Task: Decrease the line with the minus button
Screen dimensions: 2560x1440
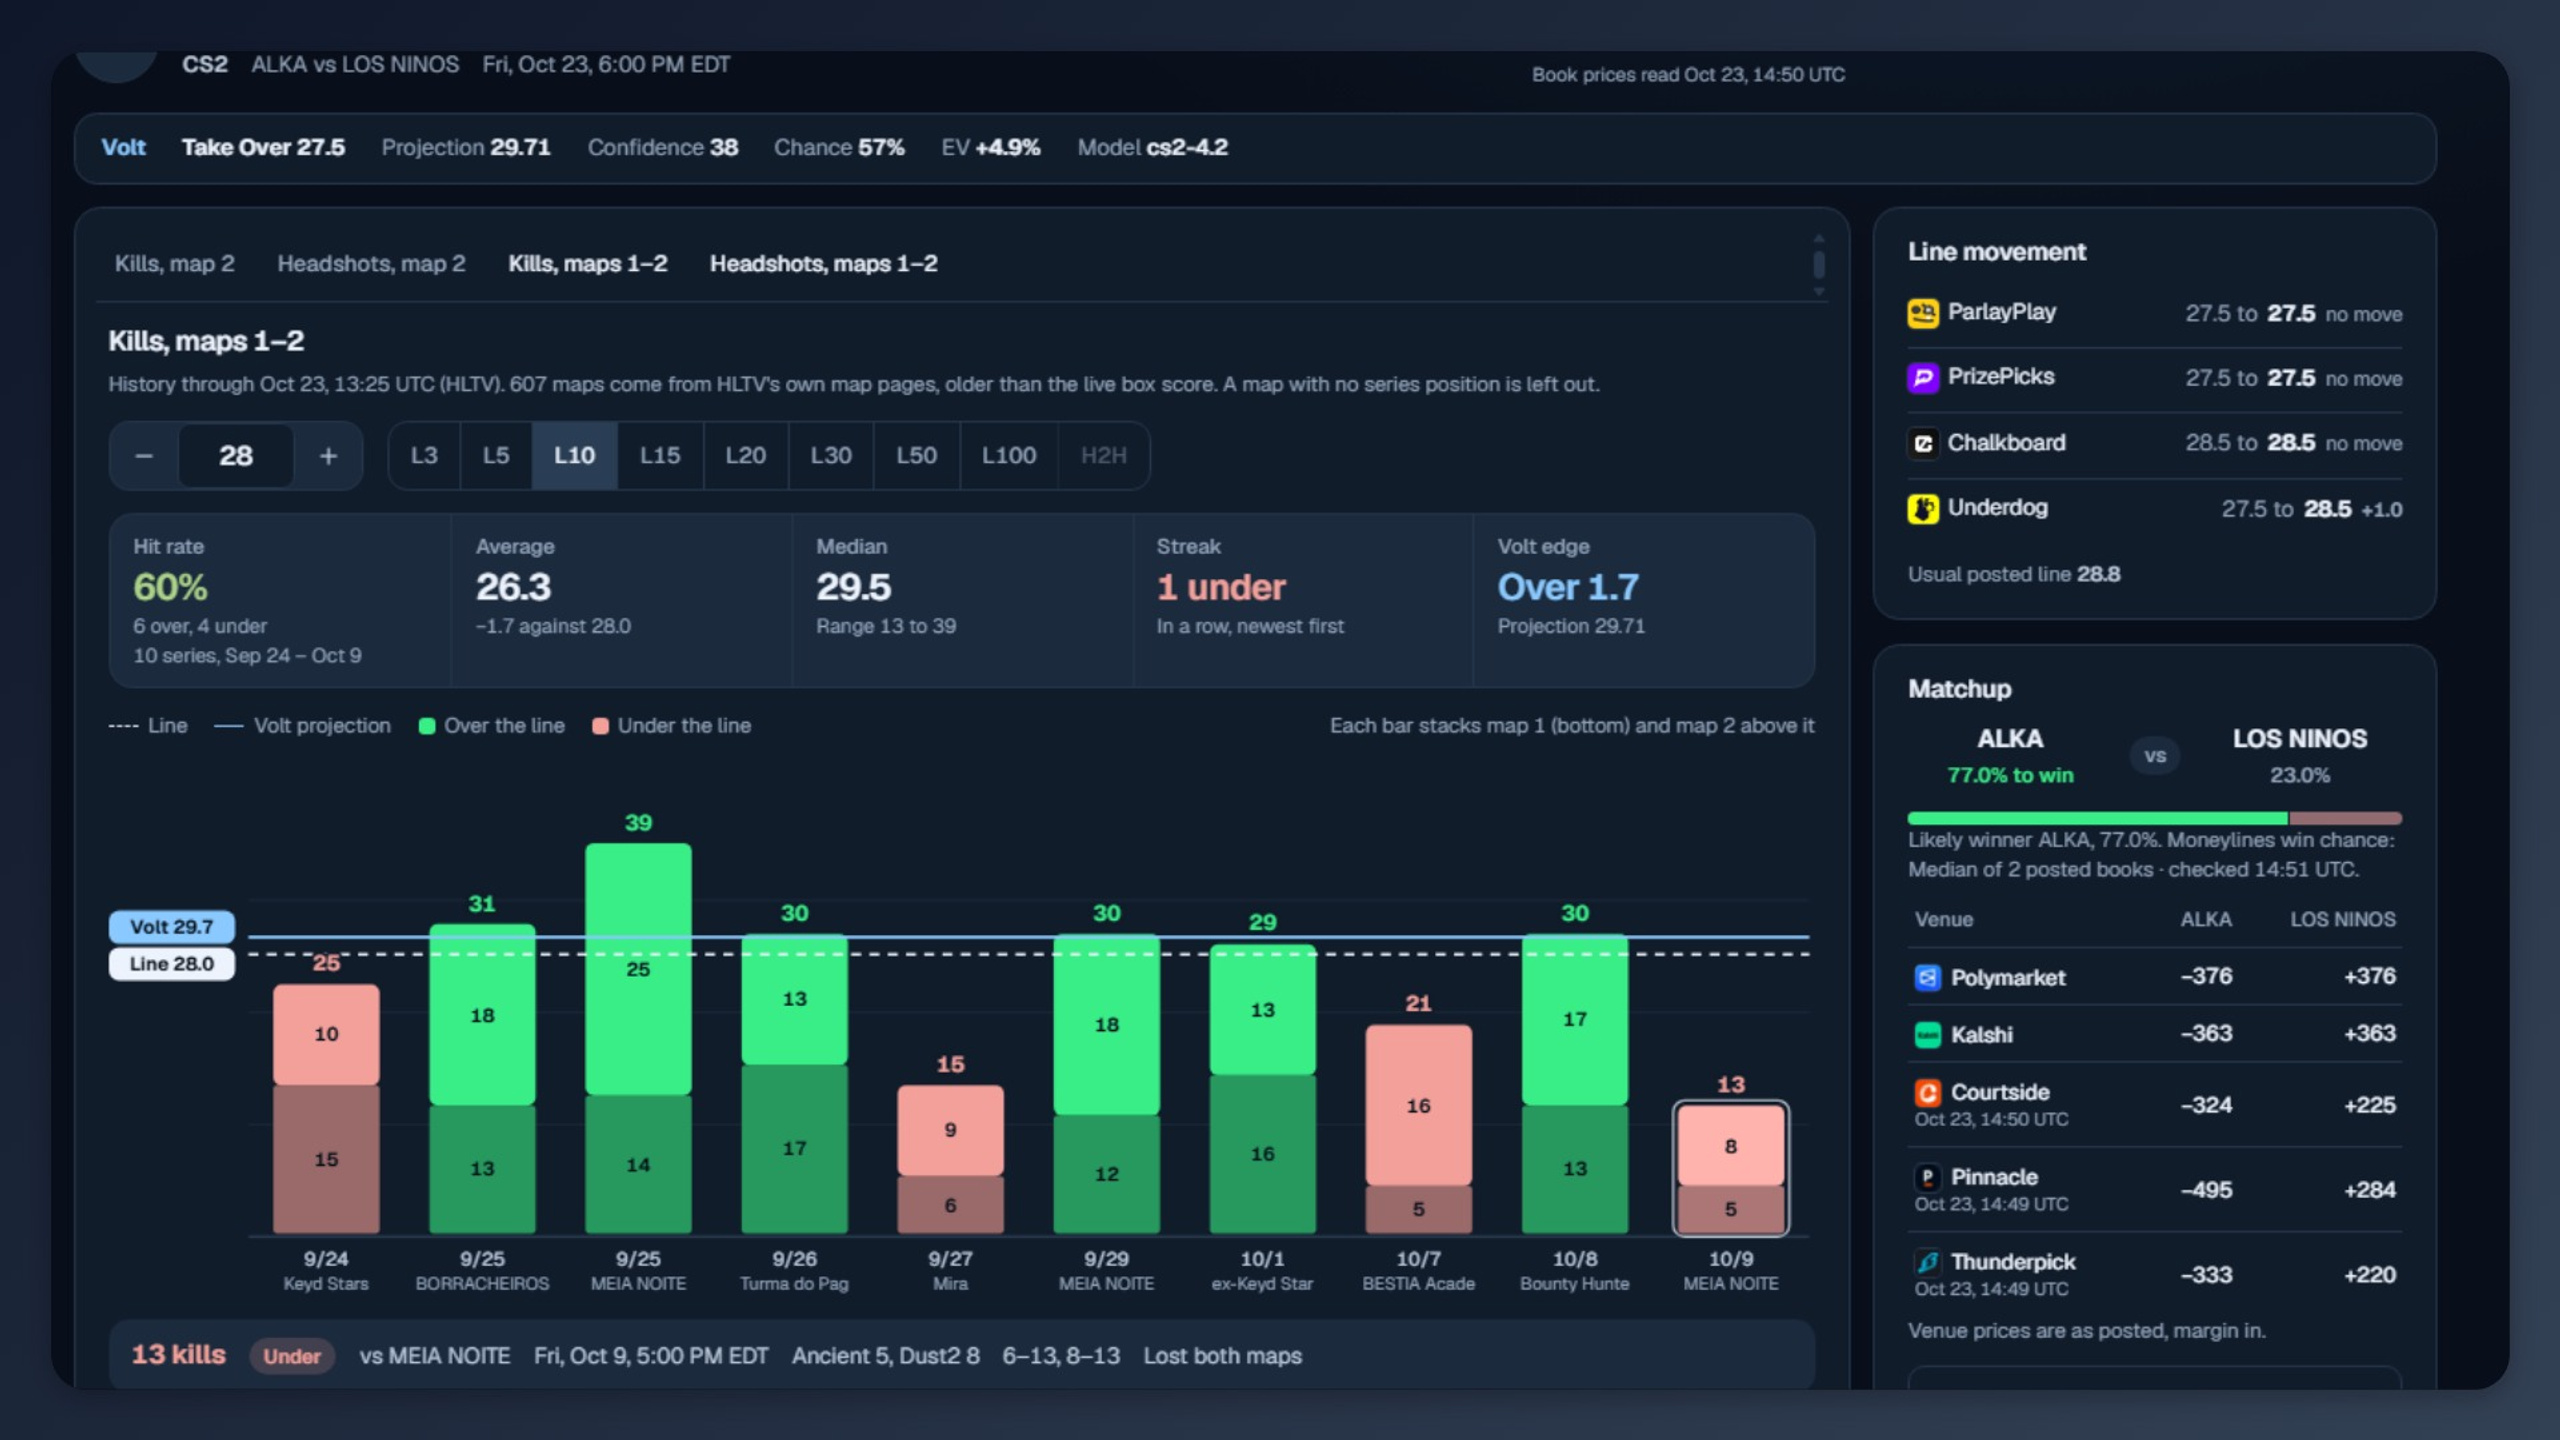Action: (144, 456)
